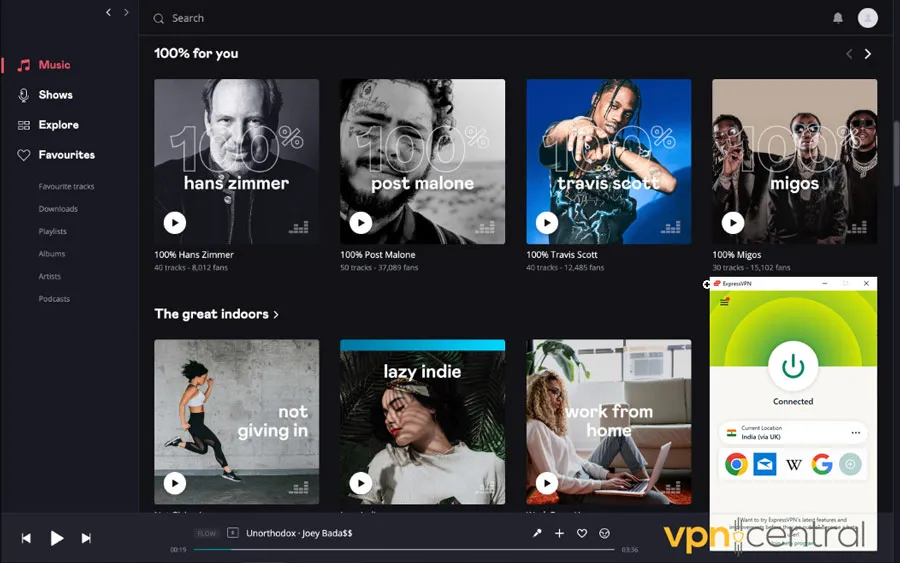Click the FLOW badge in player
The height and width of the screenshot is (563, 900).
207,534
